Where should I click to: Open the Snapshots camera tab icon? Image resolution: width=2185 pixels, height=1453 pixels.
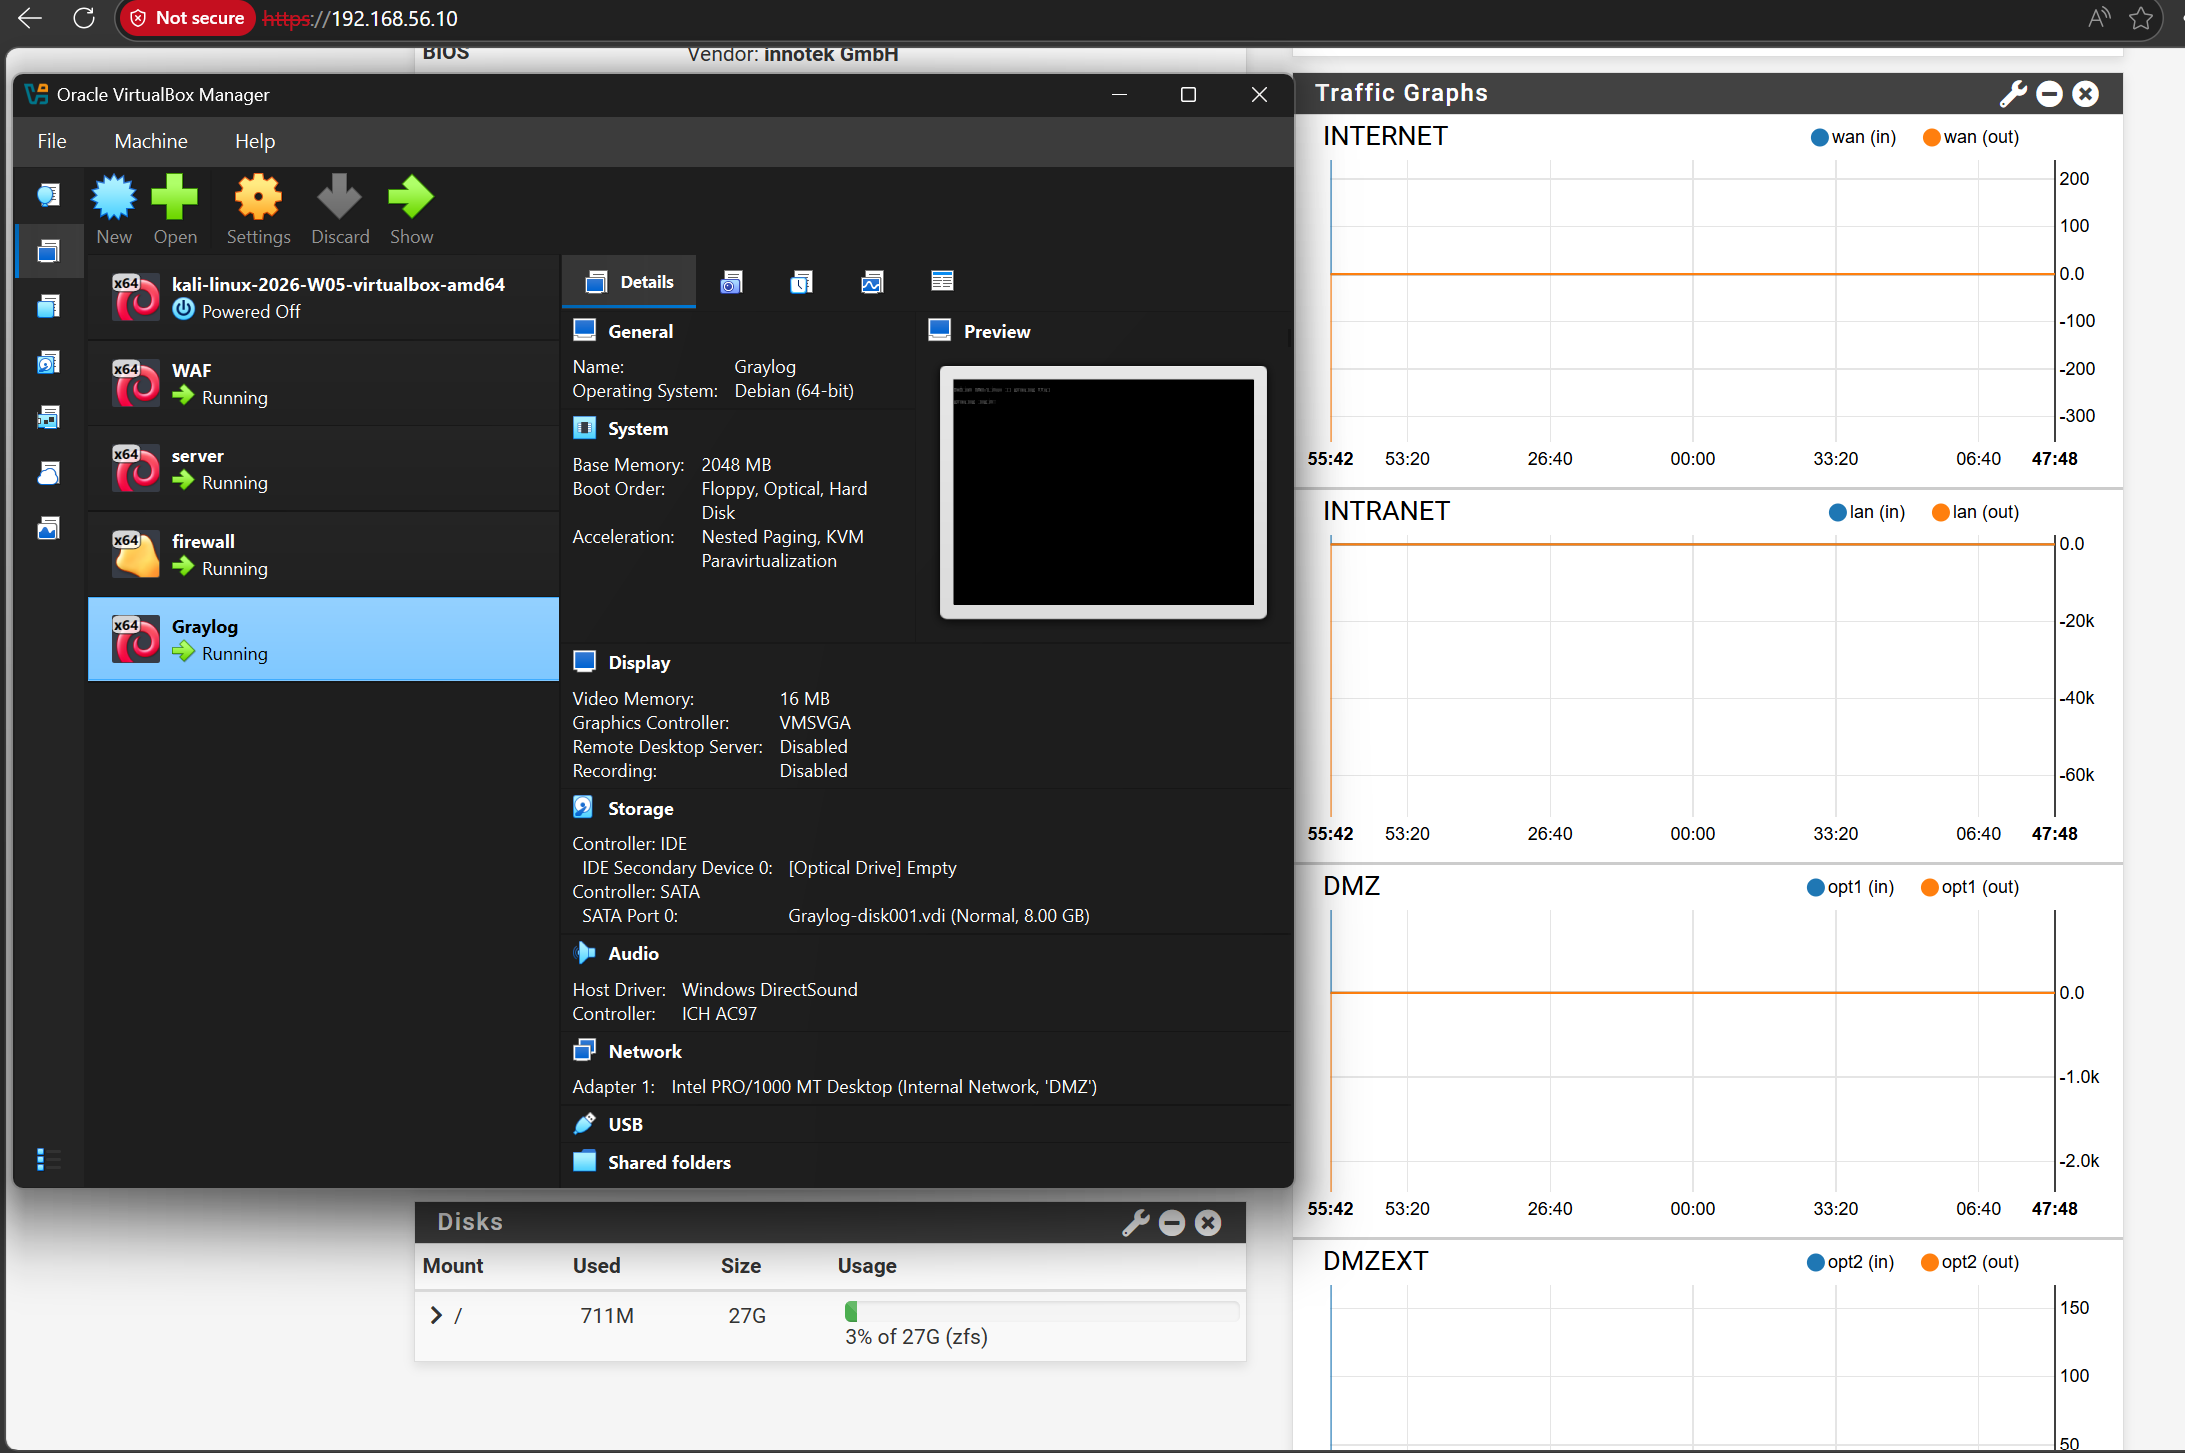(x=732, y=282)
